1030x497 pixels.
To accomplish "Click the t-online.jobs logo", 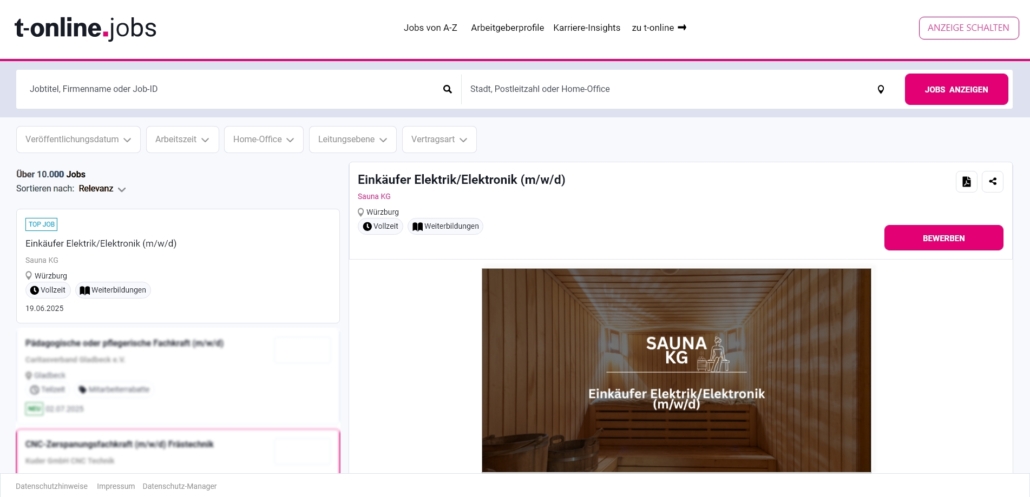I will pyautogui.click(x=85, y=28).
